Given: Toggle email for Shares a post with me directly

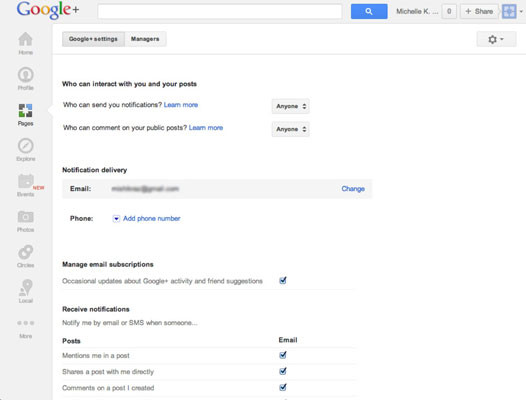Looking at the screenshot, I should click(x=283, y=371).
